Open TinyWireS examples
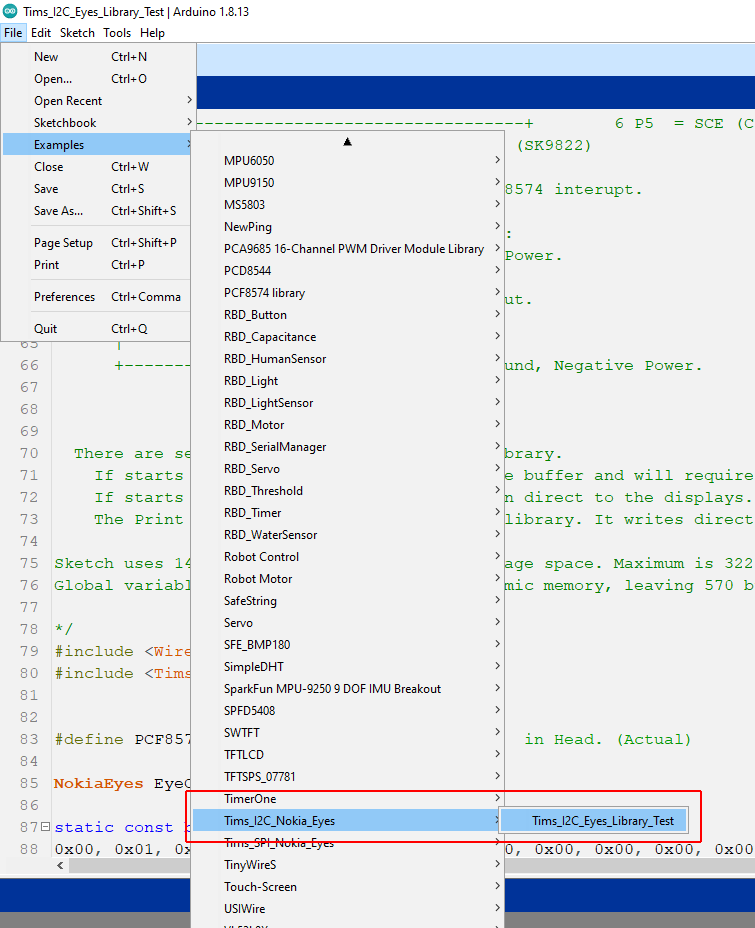This screenshot has height=928, width=755. click(x=347, y=865)
